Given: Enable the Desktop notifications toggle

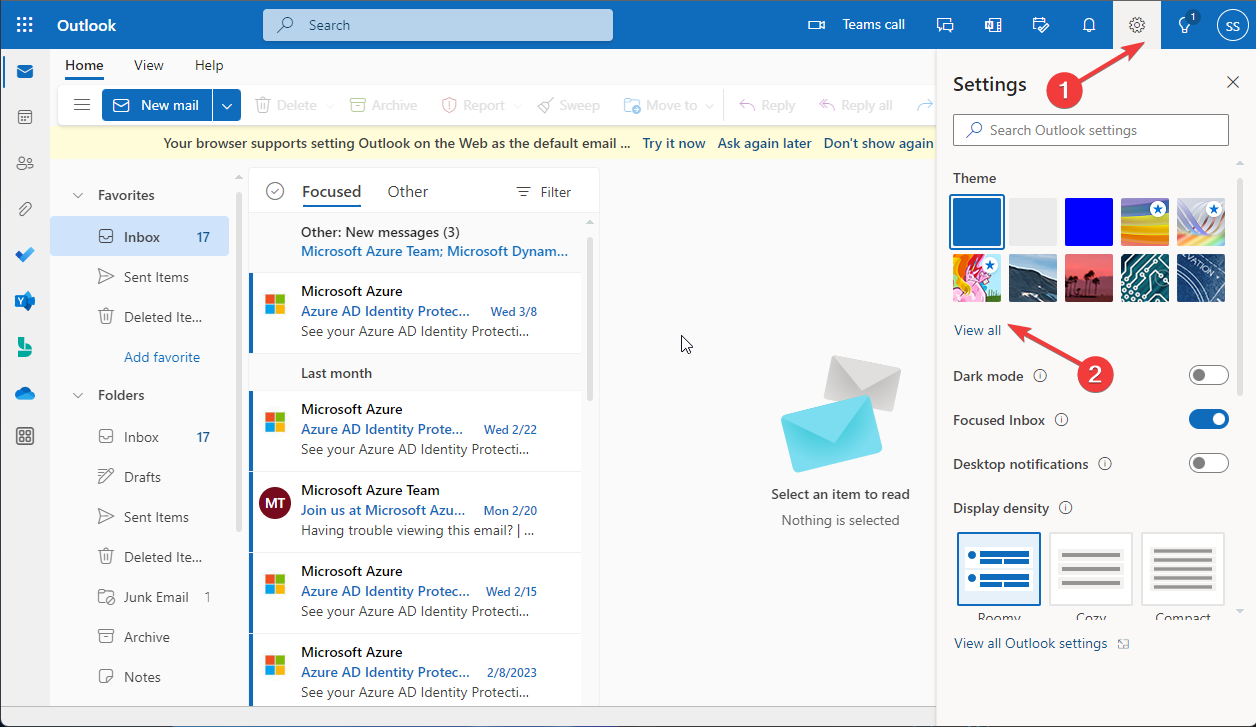Looking at the screenshot, I should 1208,464.
